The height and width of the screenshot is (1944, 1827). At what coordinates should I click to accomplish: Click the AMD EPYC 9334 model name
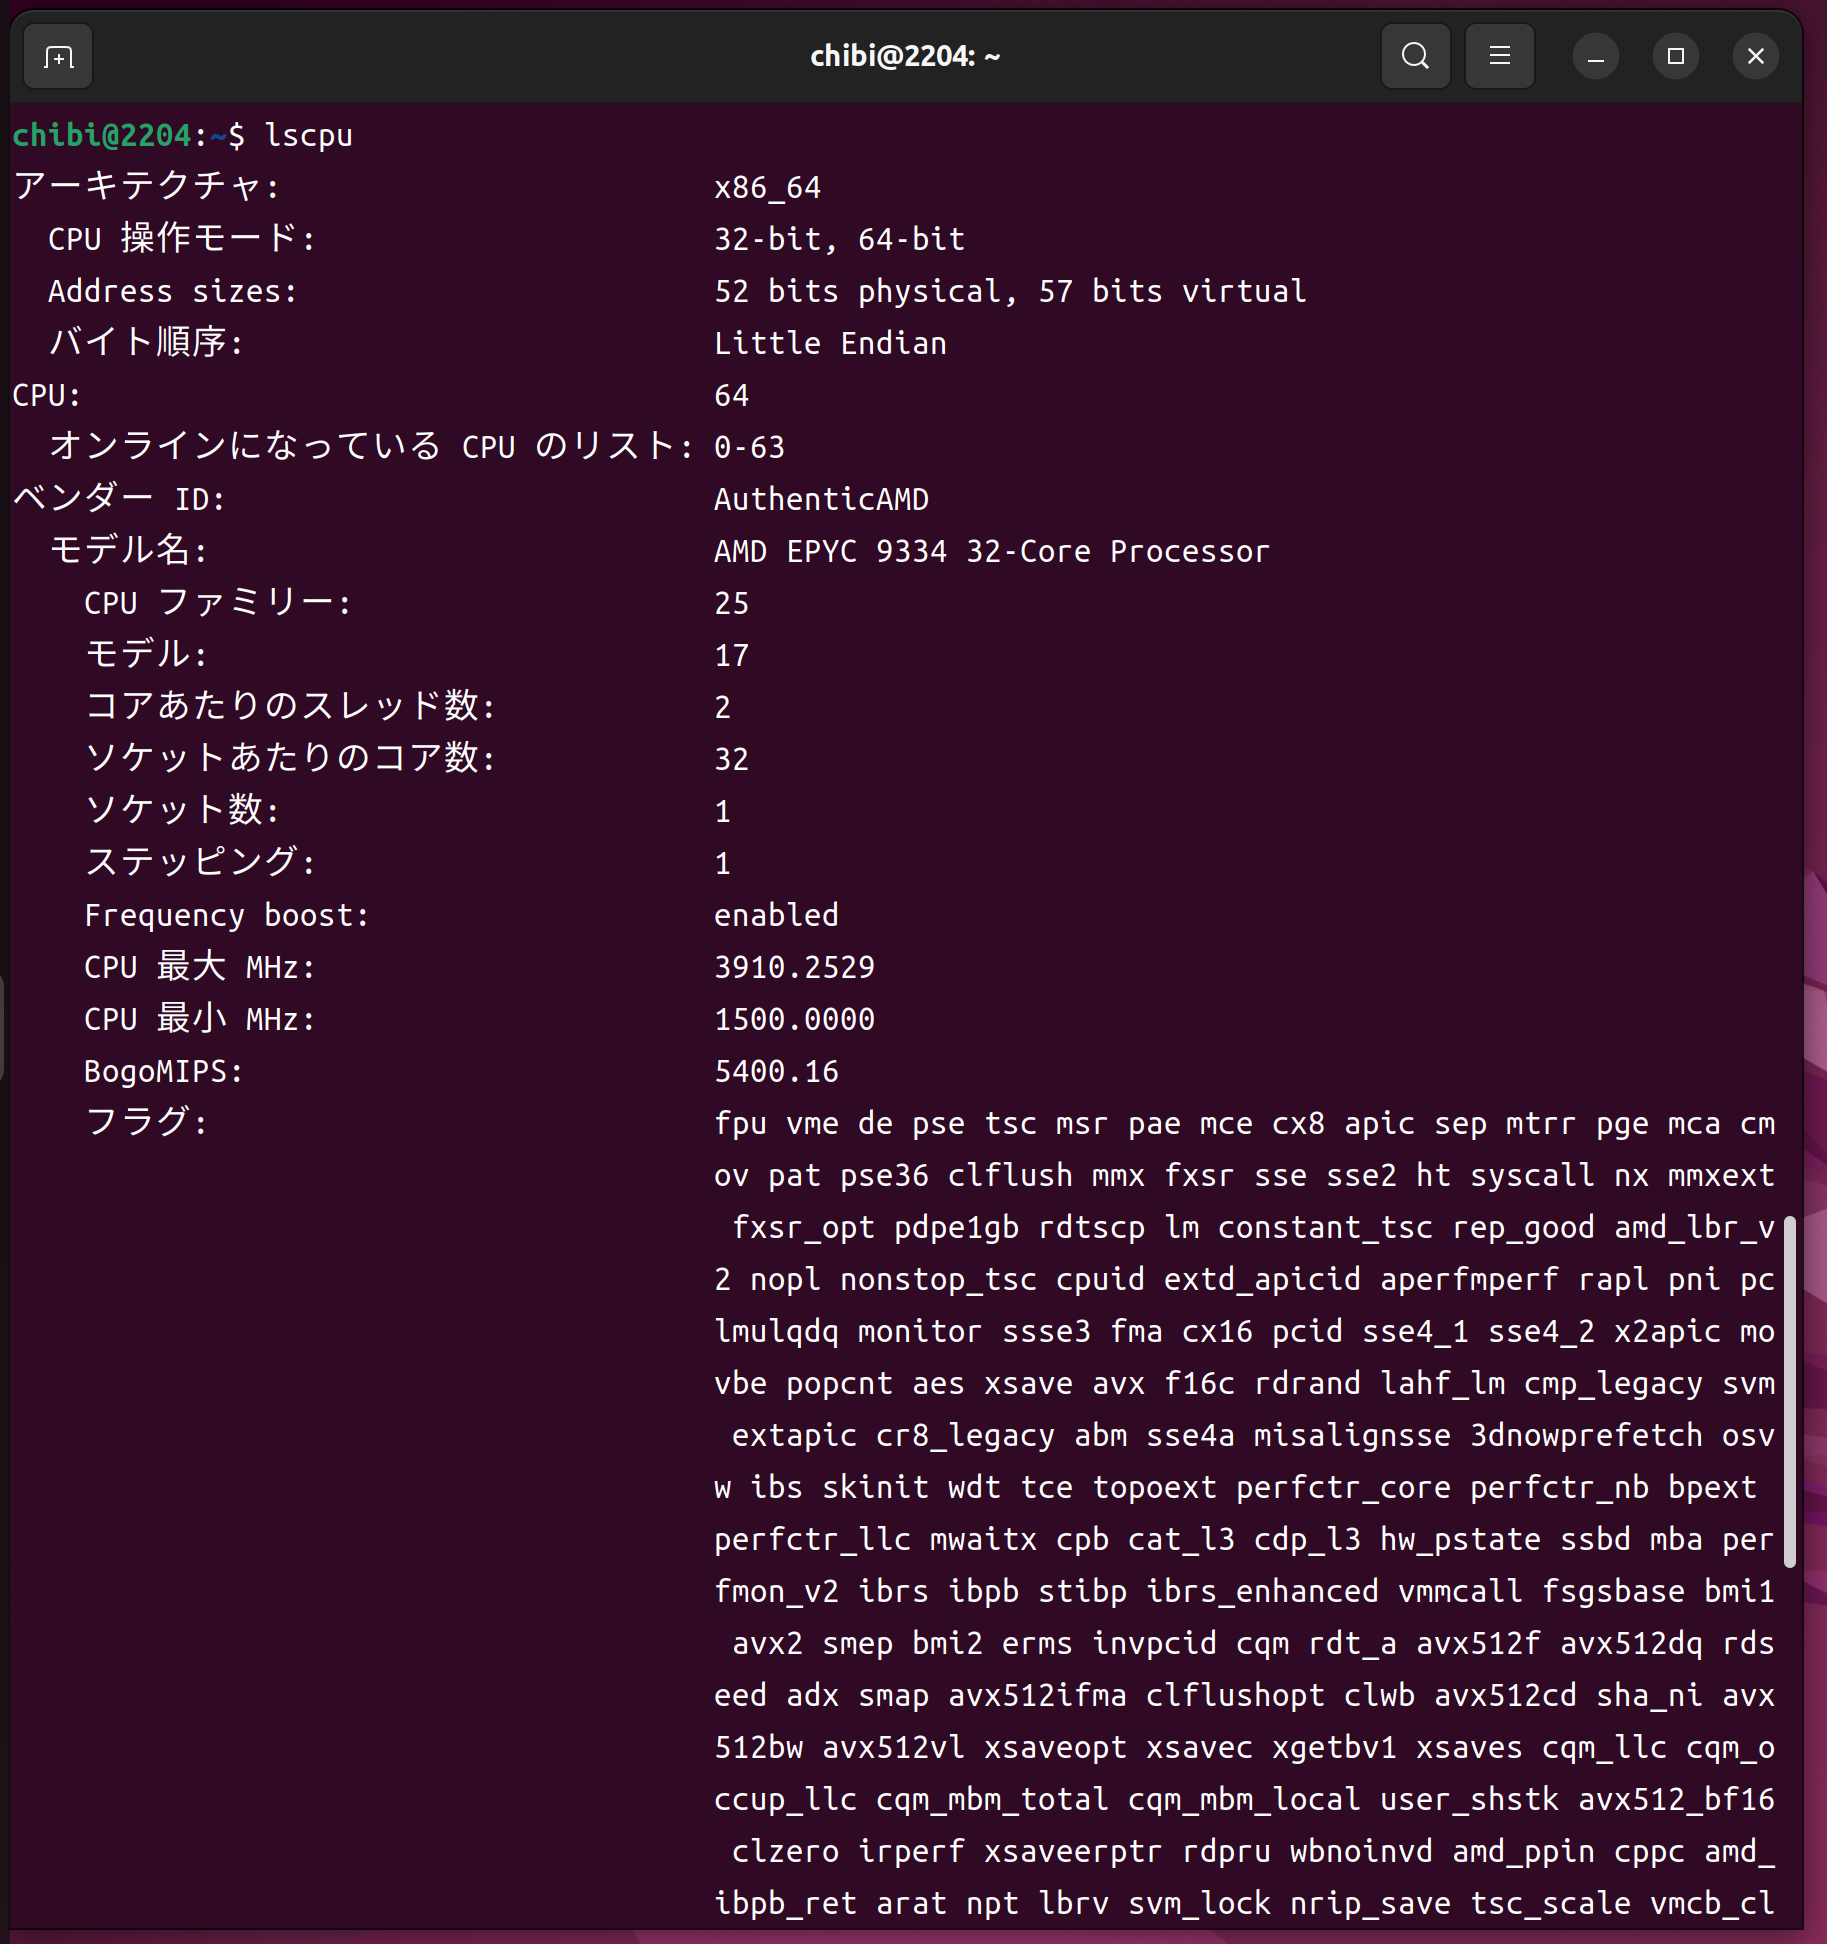click(991, 551)
